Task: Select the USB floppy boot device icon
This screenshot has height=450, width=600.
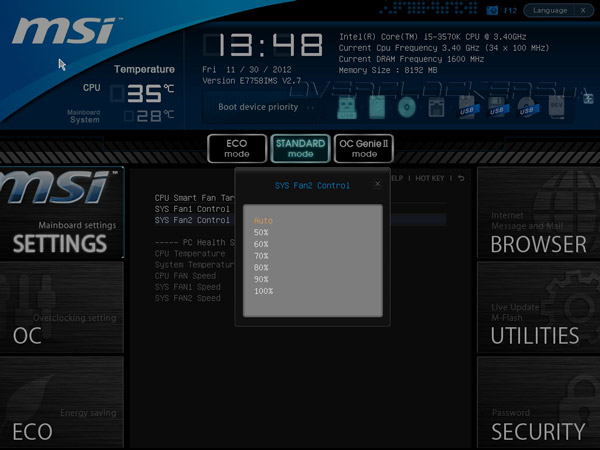Action: [x=497, y=108]
